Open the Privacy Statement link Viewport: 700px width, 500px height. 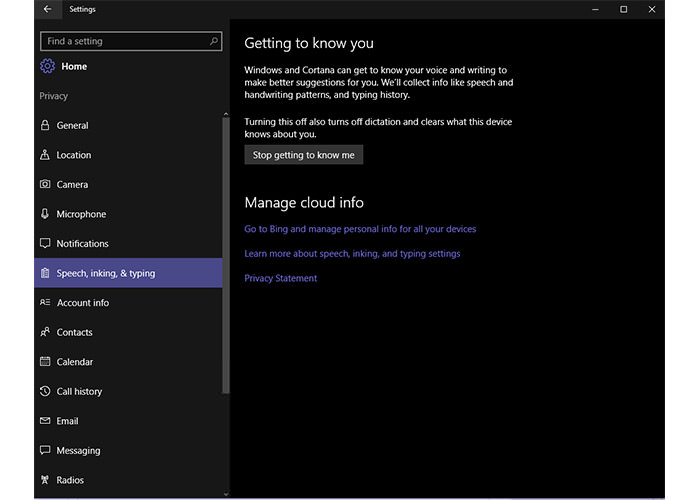(281, 278)
